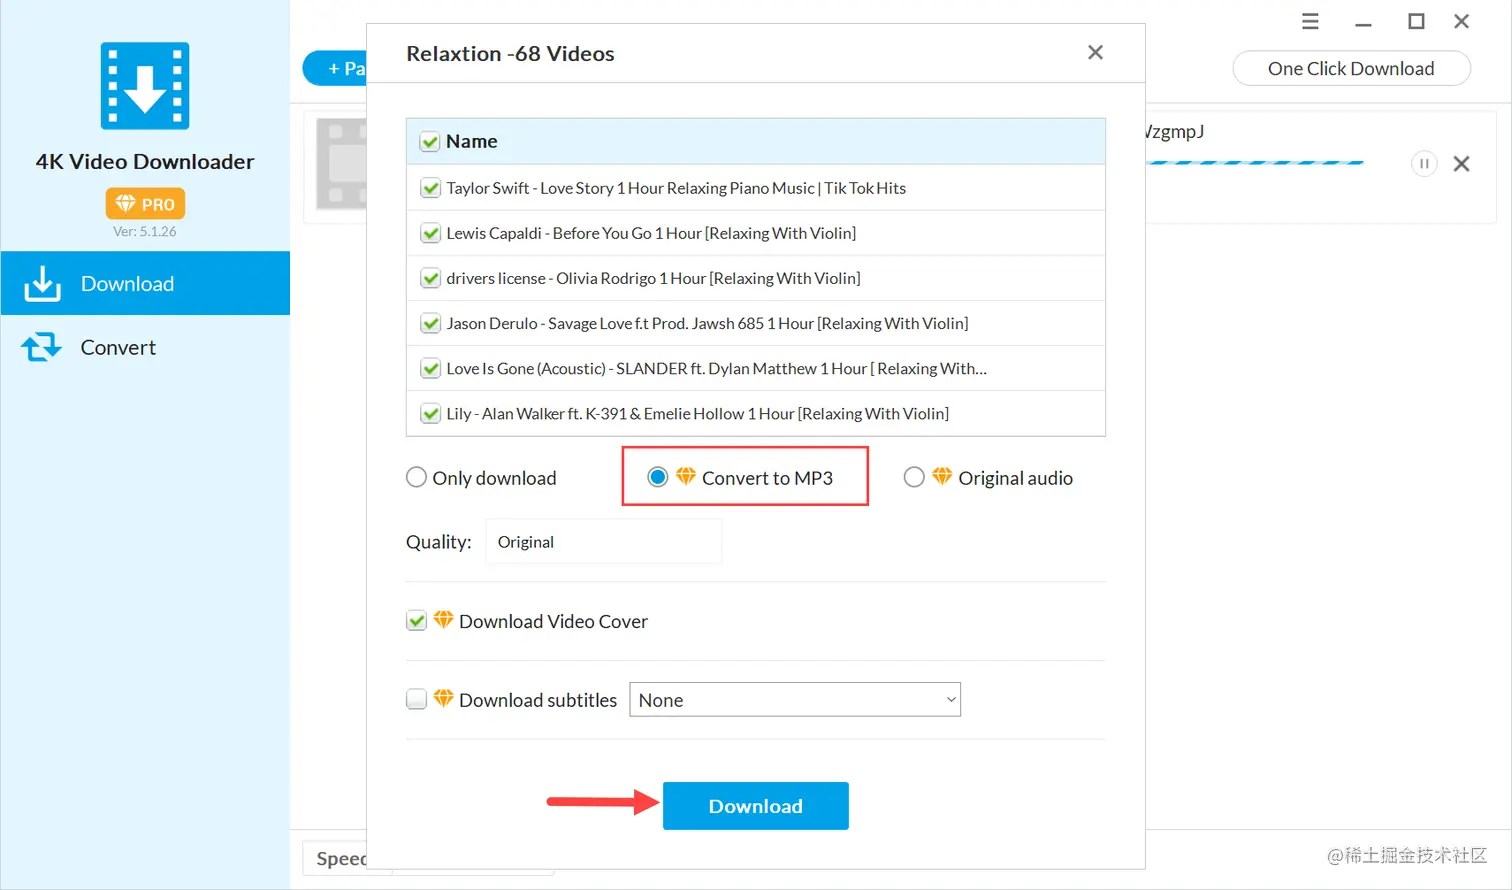Click the Paste URL button
This screenshot has width=1512, height=890.
tap(336, 68)
